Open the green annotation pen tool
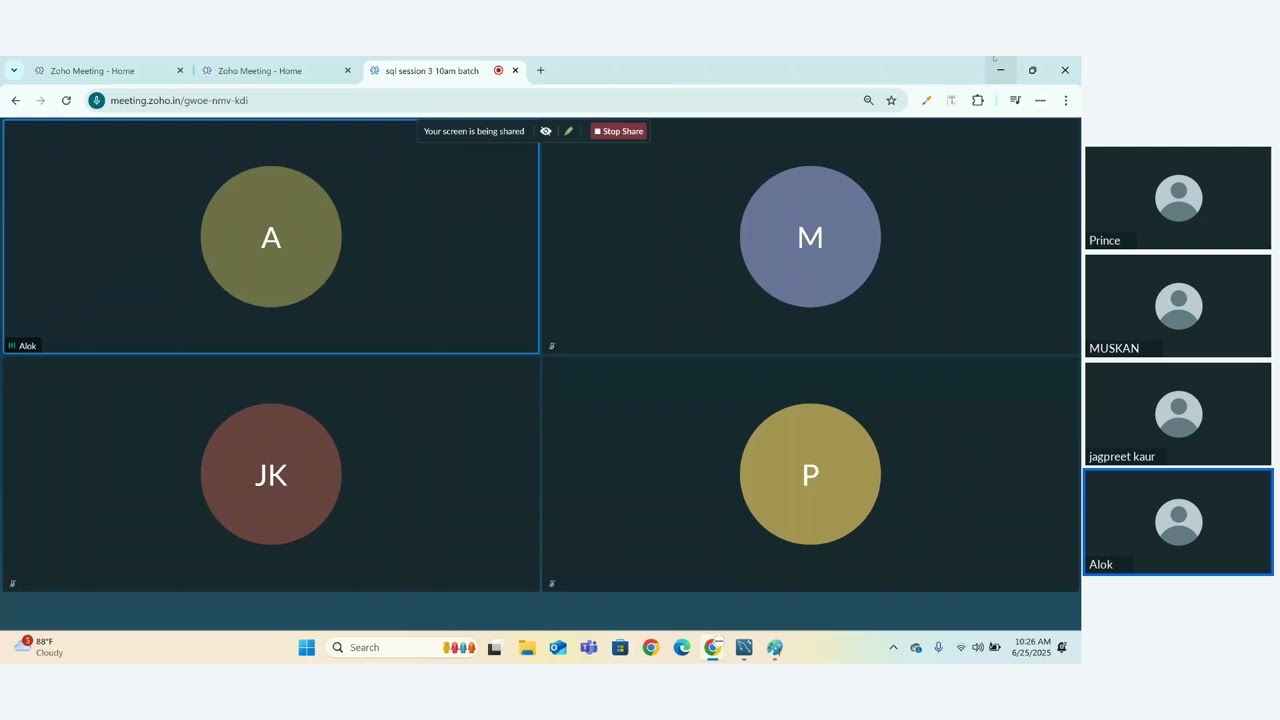The width and height of the screenshot is (1280, 720). pyautogui.click(x=568, y=131)
